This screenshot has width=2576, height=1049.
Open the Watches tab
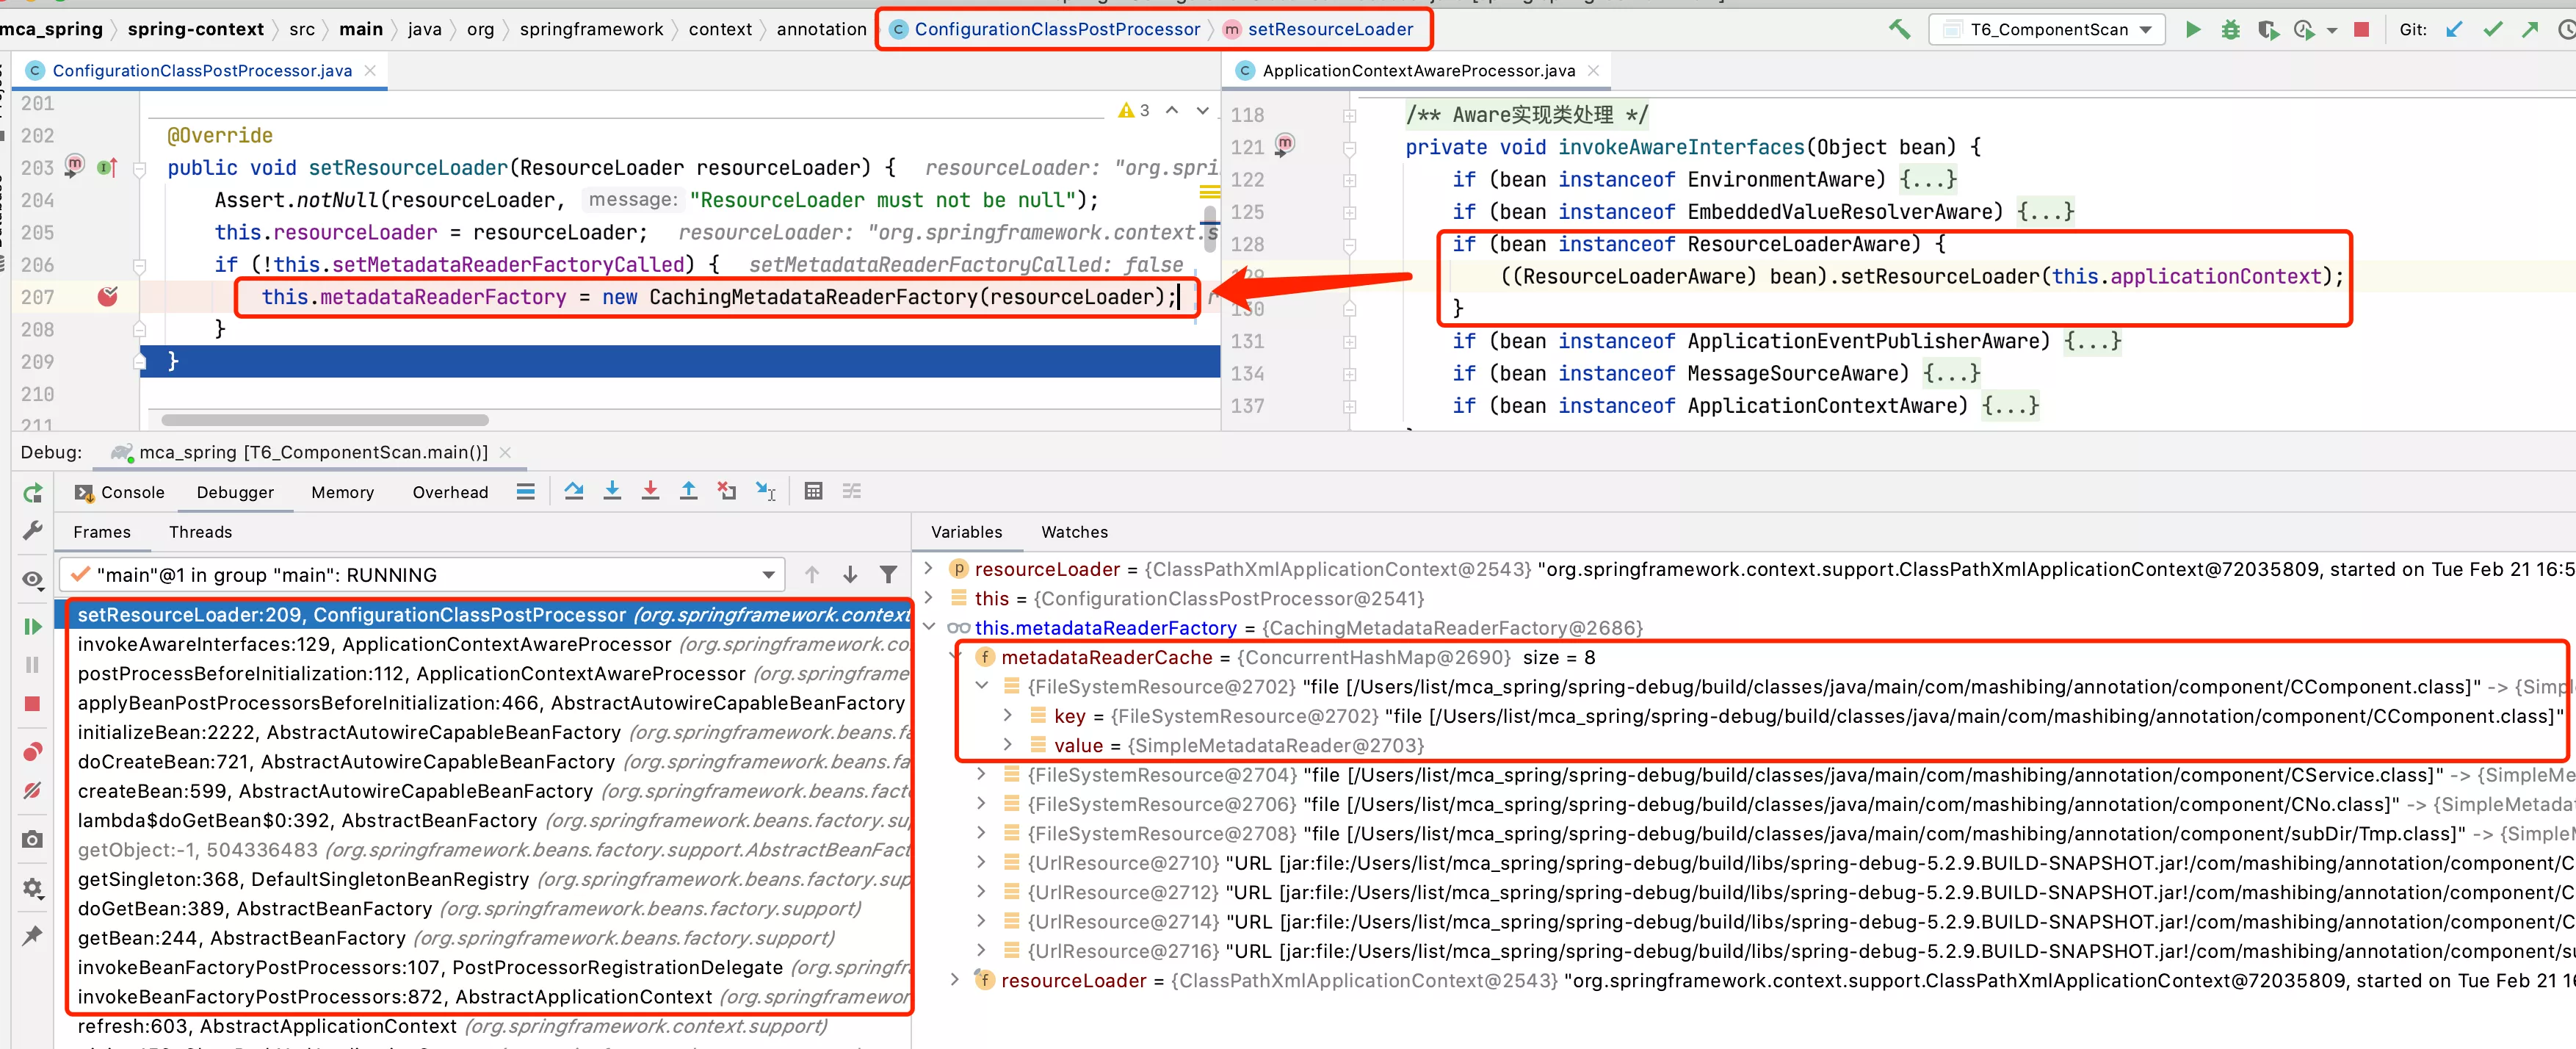point(1075,532)
